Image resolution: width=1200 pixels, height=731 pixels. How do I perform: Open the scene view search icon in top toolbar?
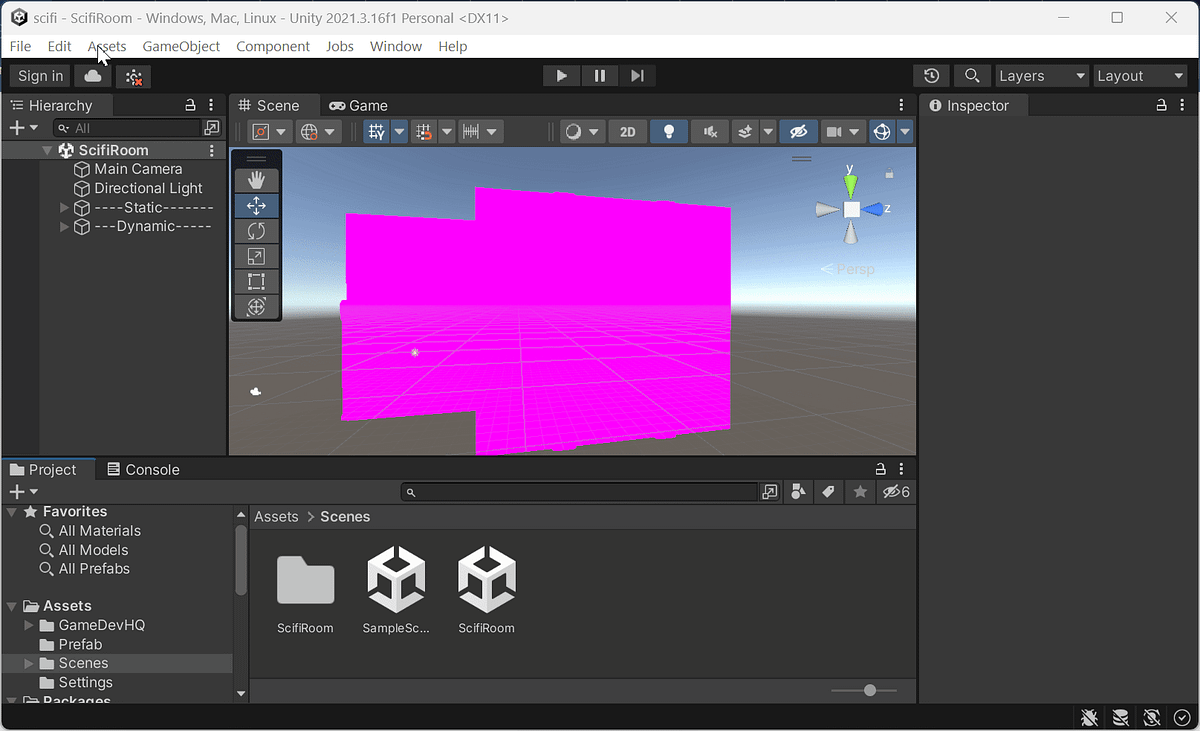(x=971, y=75)
